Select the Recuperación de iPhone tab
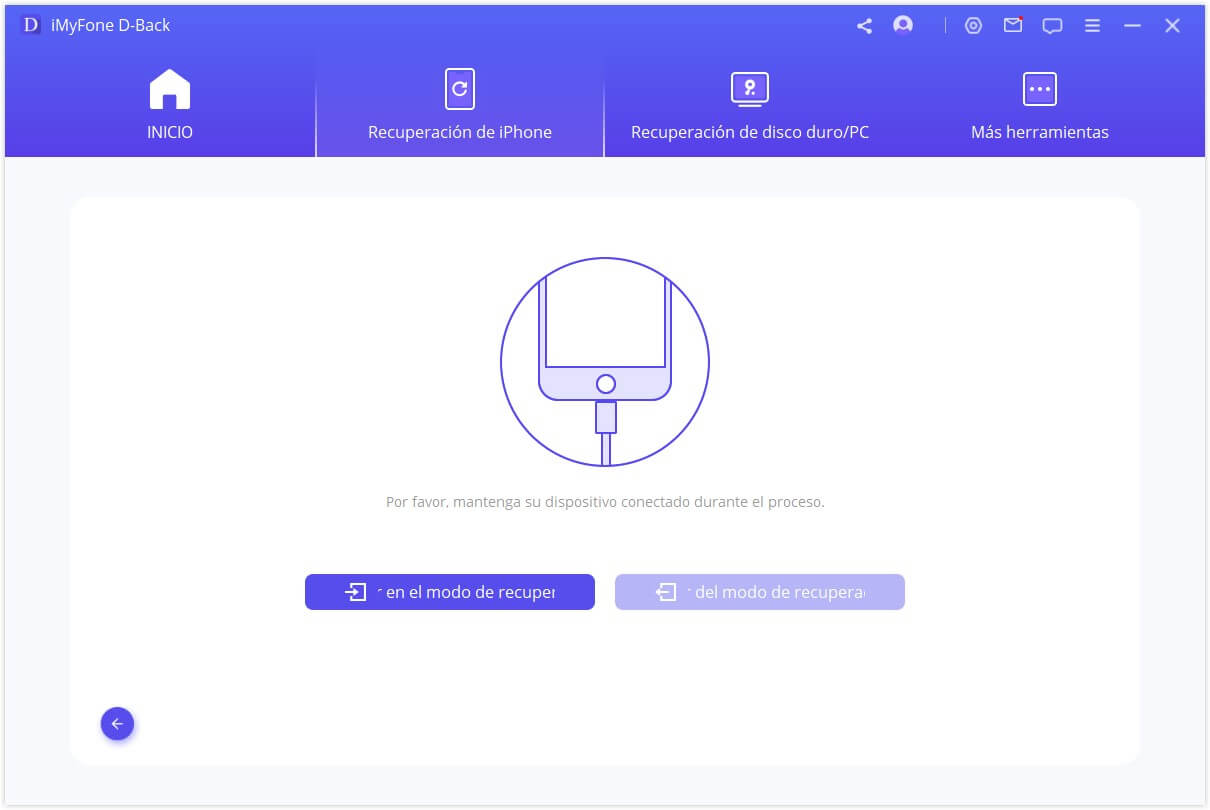 click(460, 105)
